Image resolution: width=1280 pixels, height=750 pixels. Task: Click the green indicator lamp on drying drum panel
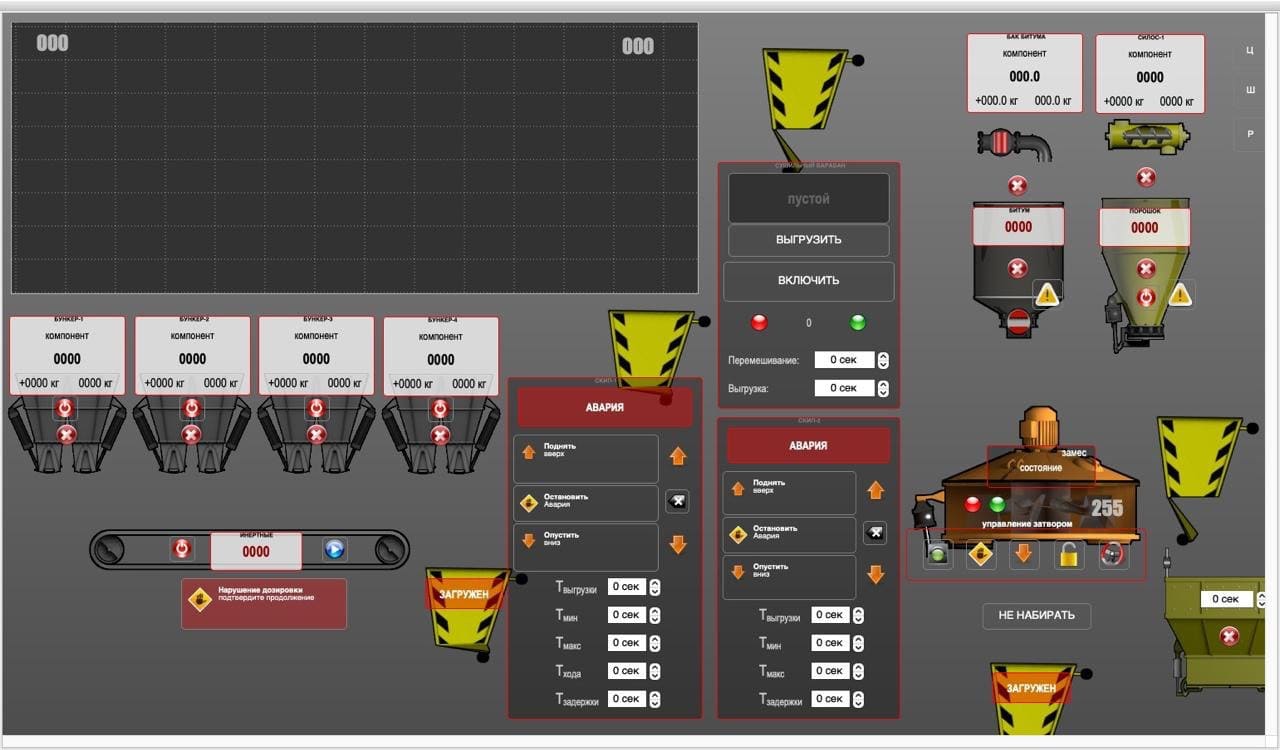[857, 322]
